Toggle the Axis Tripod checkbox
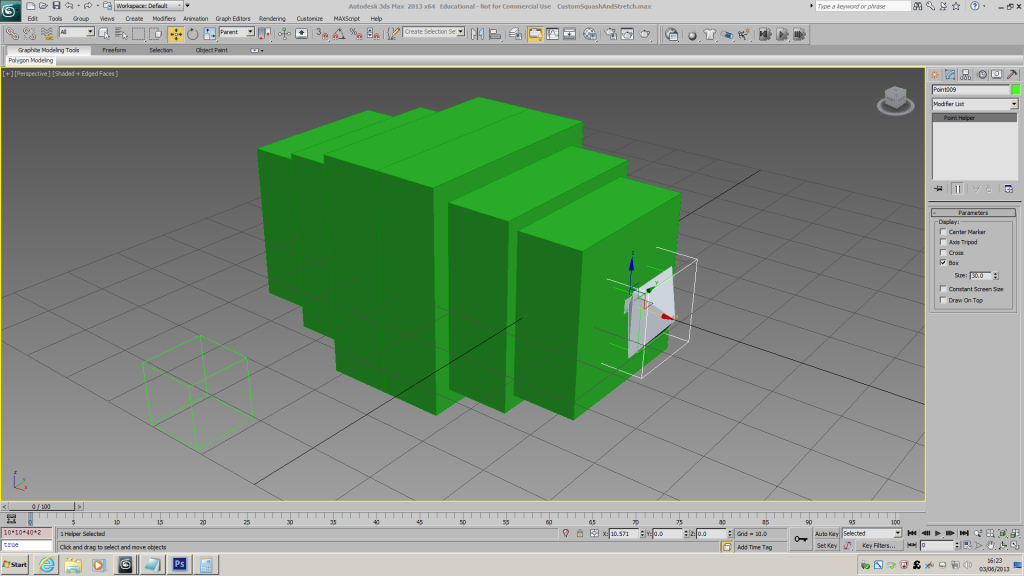1024x576 pixels. pos(942,242)
